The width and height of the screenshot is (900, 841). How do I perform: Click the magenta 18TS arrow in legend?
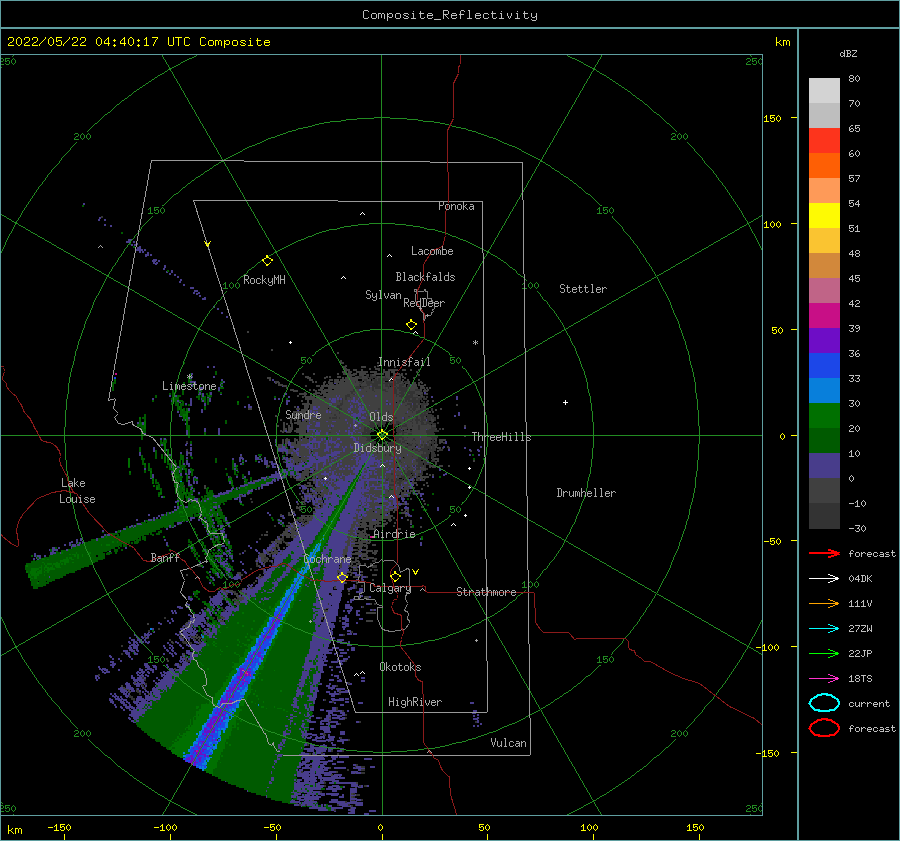click(x=824, y=679)
